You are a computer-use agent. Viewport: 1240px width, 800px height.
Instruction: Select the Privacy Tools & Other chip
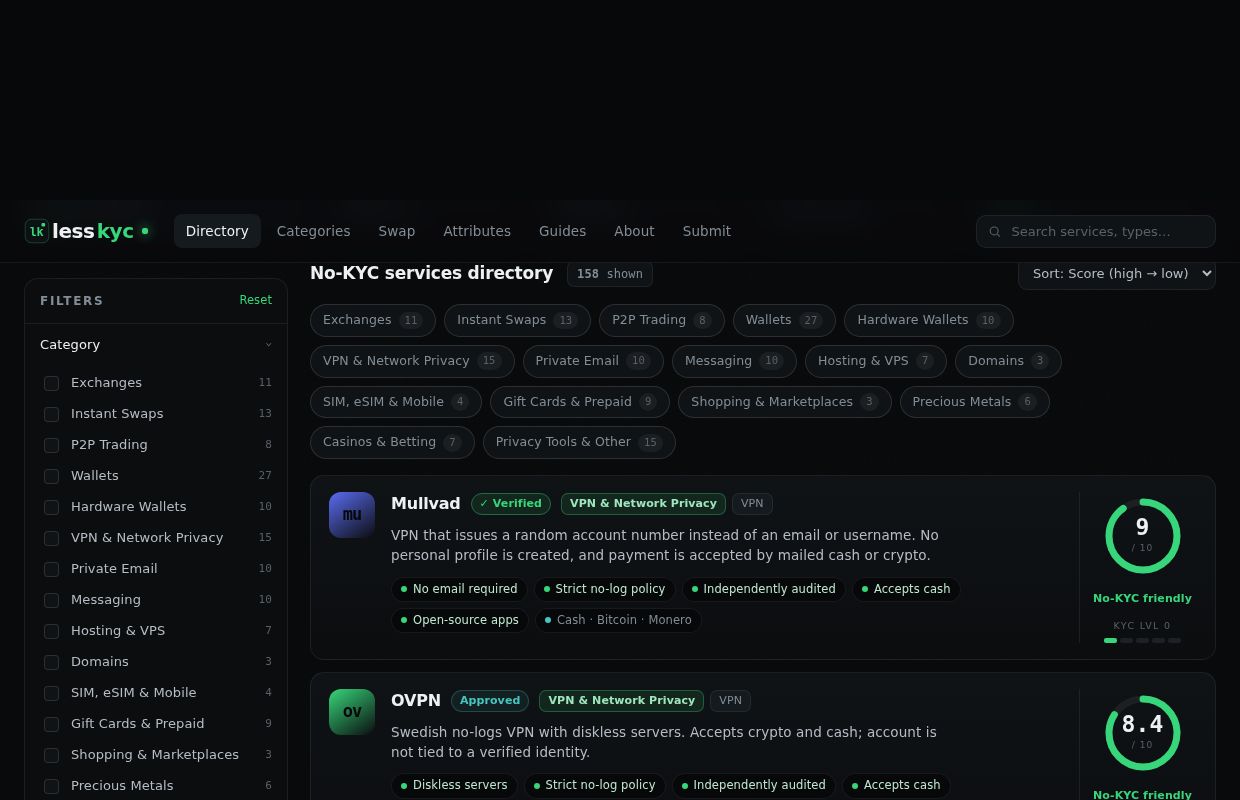point(579,442)
